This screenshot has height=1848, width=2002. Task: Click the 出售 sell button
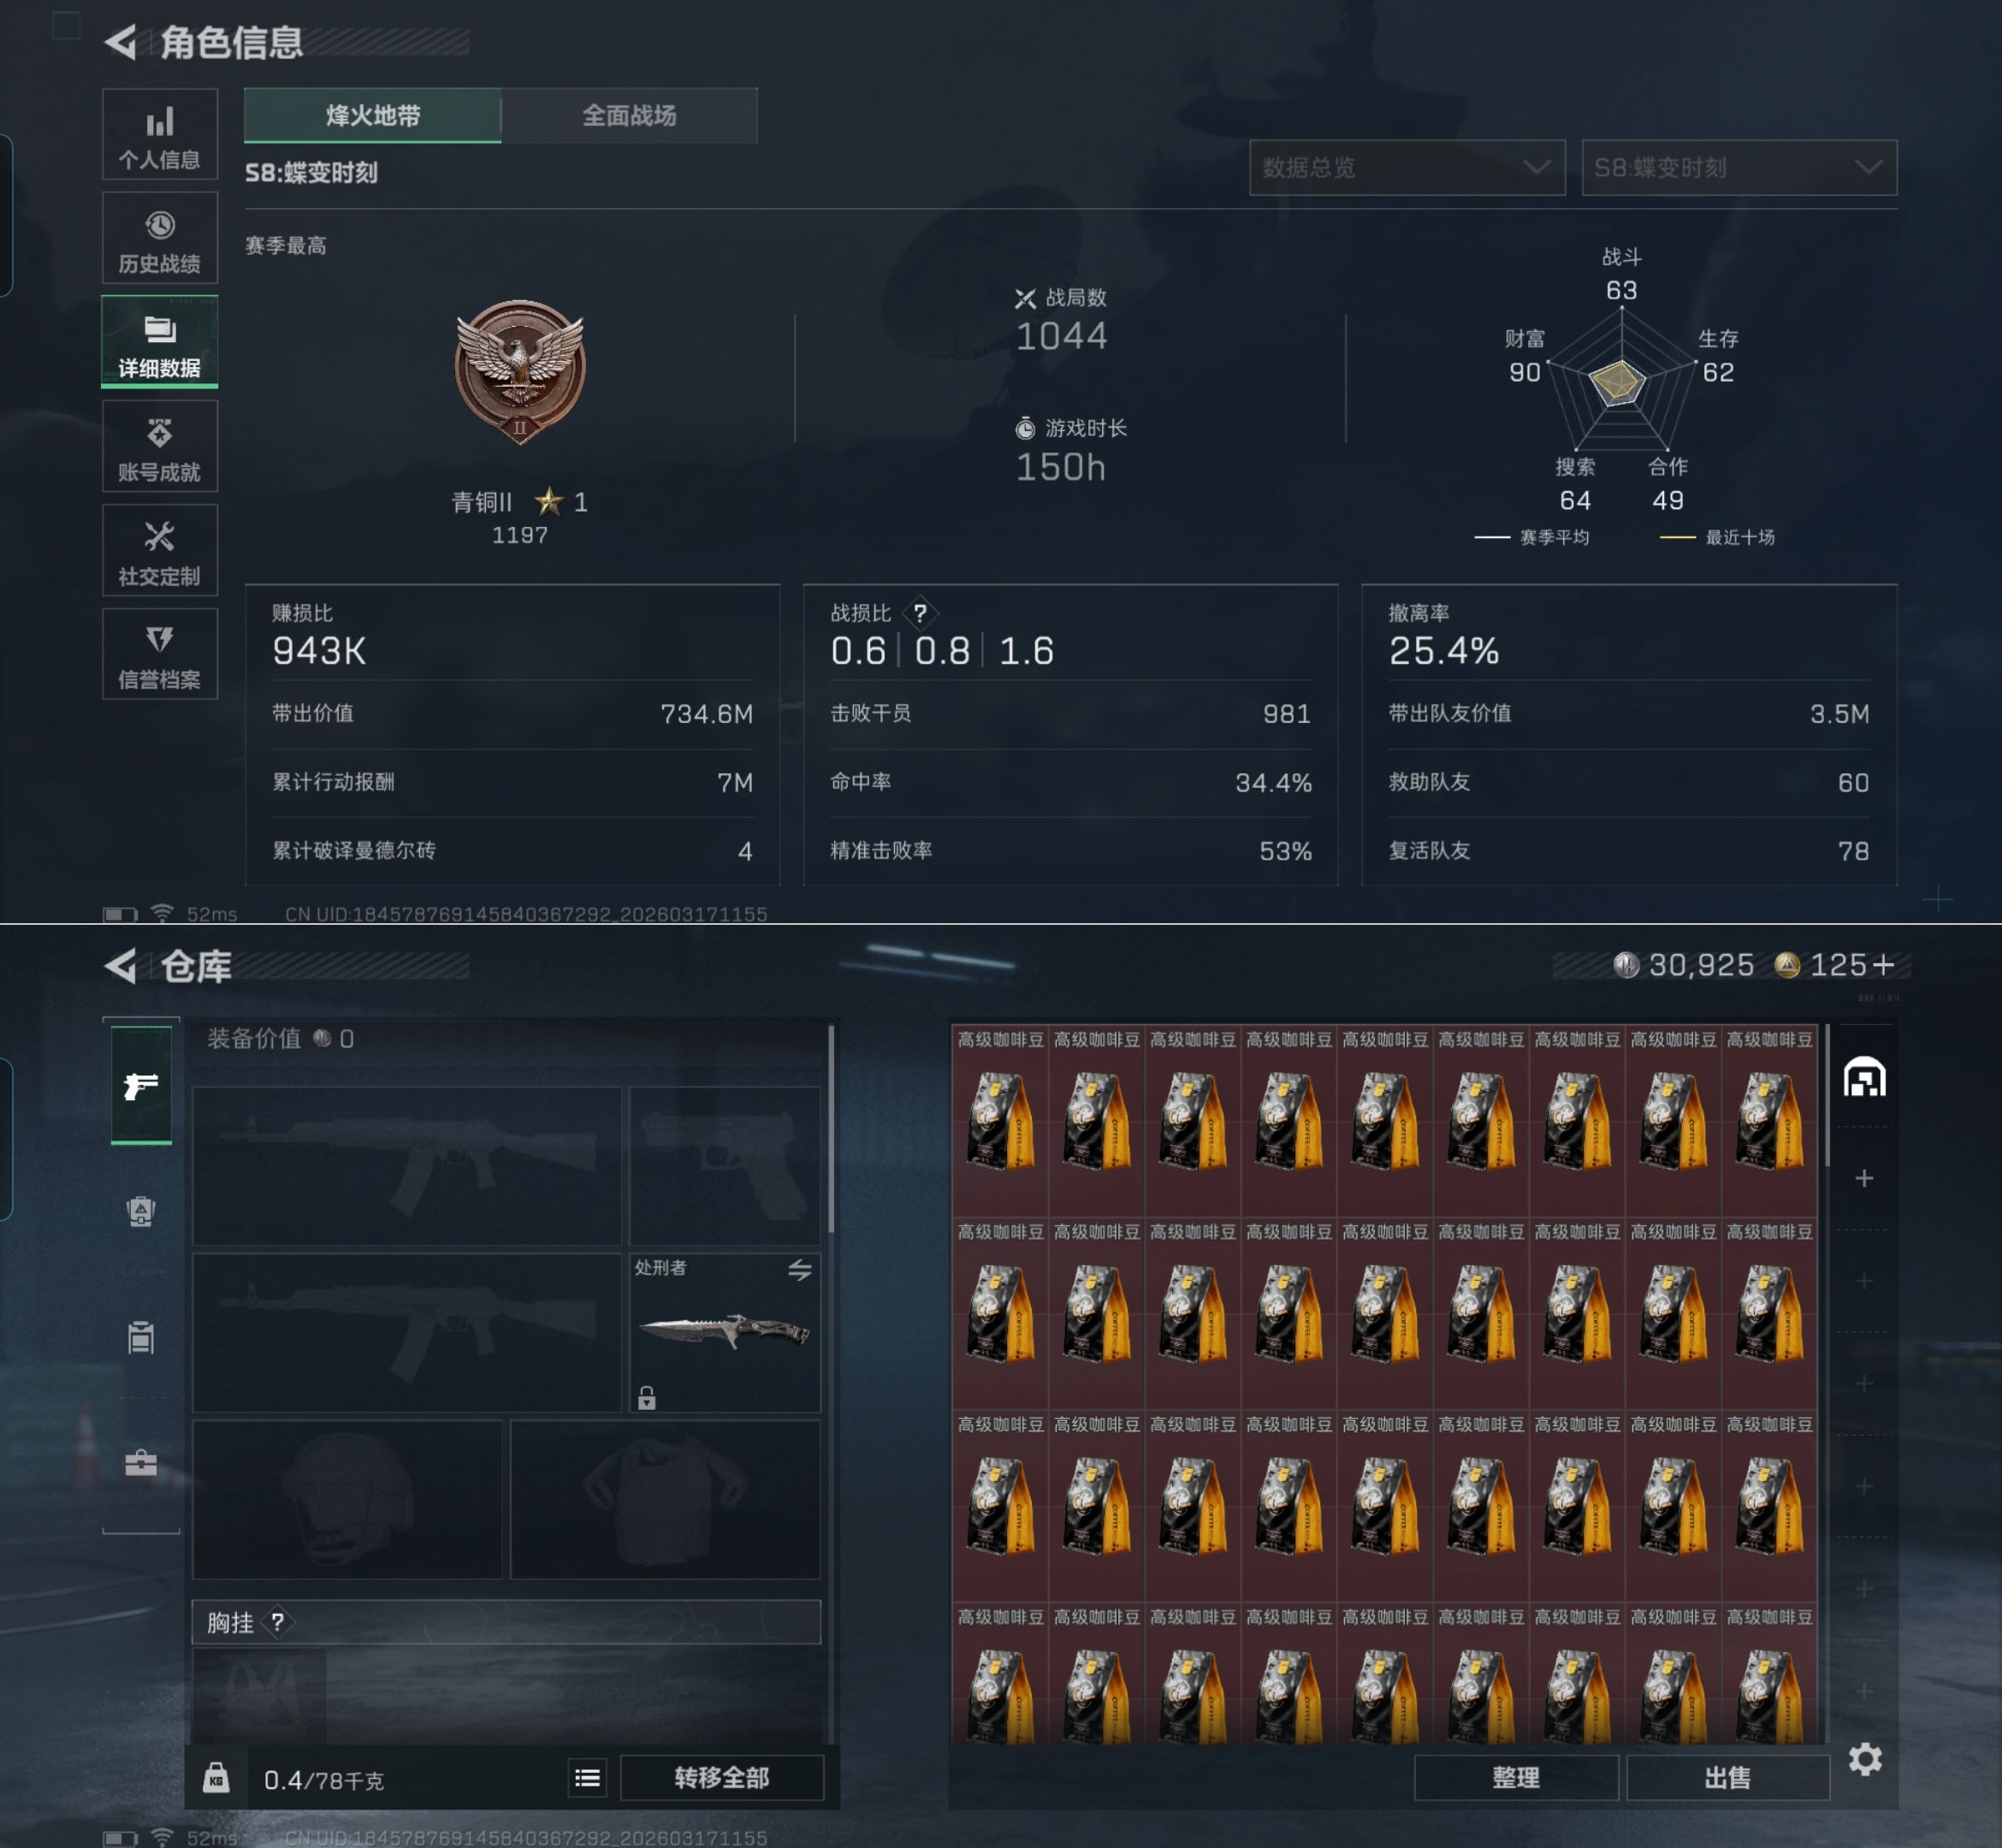pyautogui.click(x=1728, y=1778)
